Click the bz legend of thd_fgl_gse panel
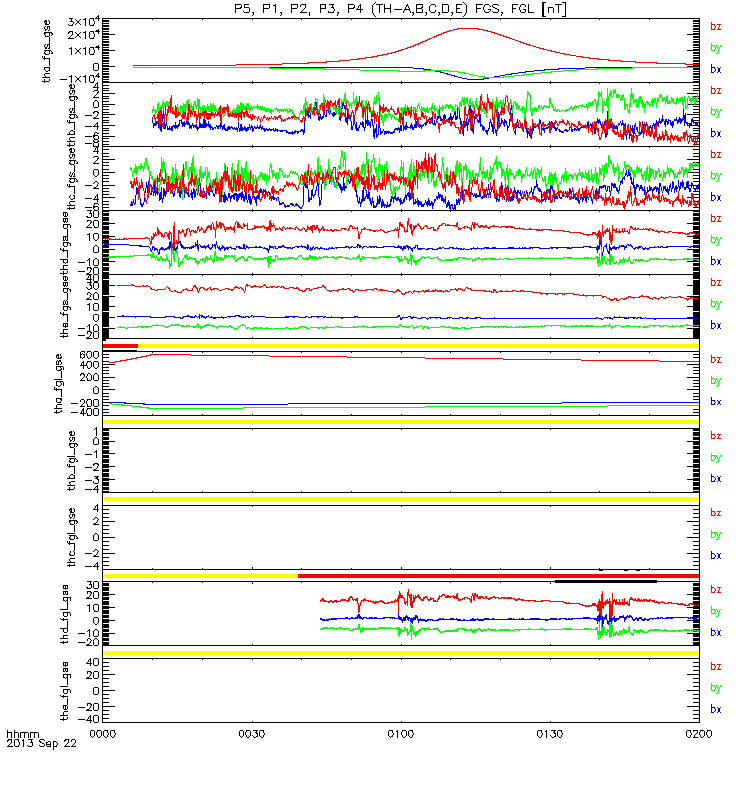 pos(716,589)
